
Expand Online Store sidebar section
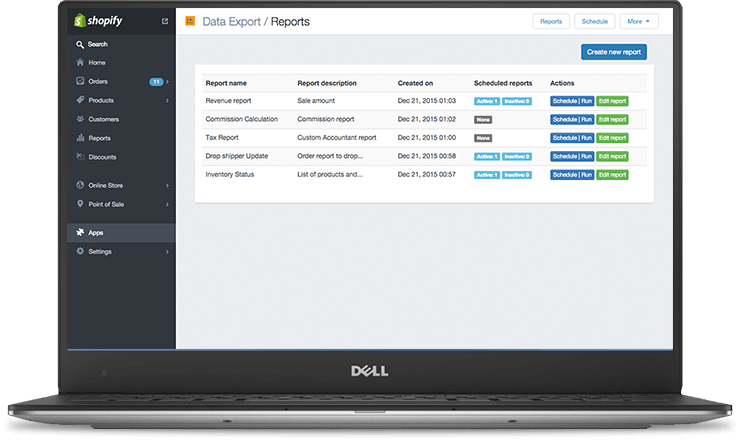(x=167, y=185)
